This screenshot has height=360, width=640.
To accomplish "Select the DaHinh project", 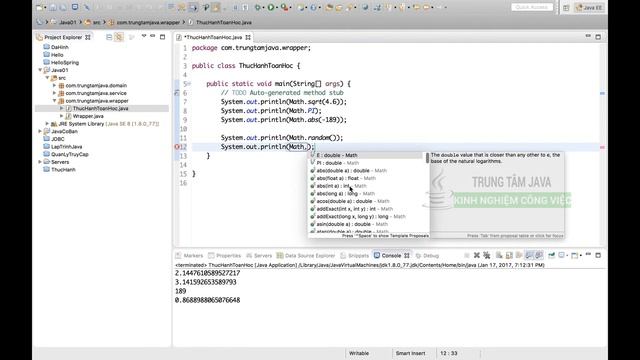I will tap(60, 47).
